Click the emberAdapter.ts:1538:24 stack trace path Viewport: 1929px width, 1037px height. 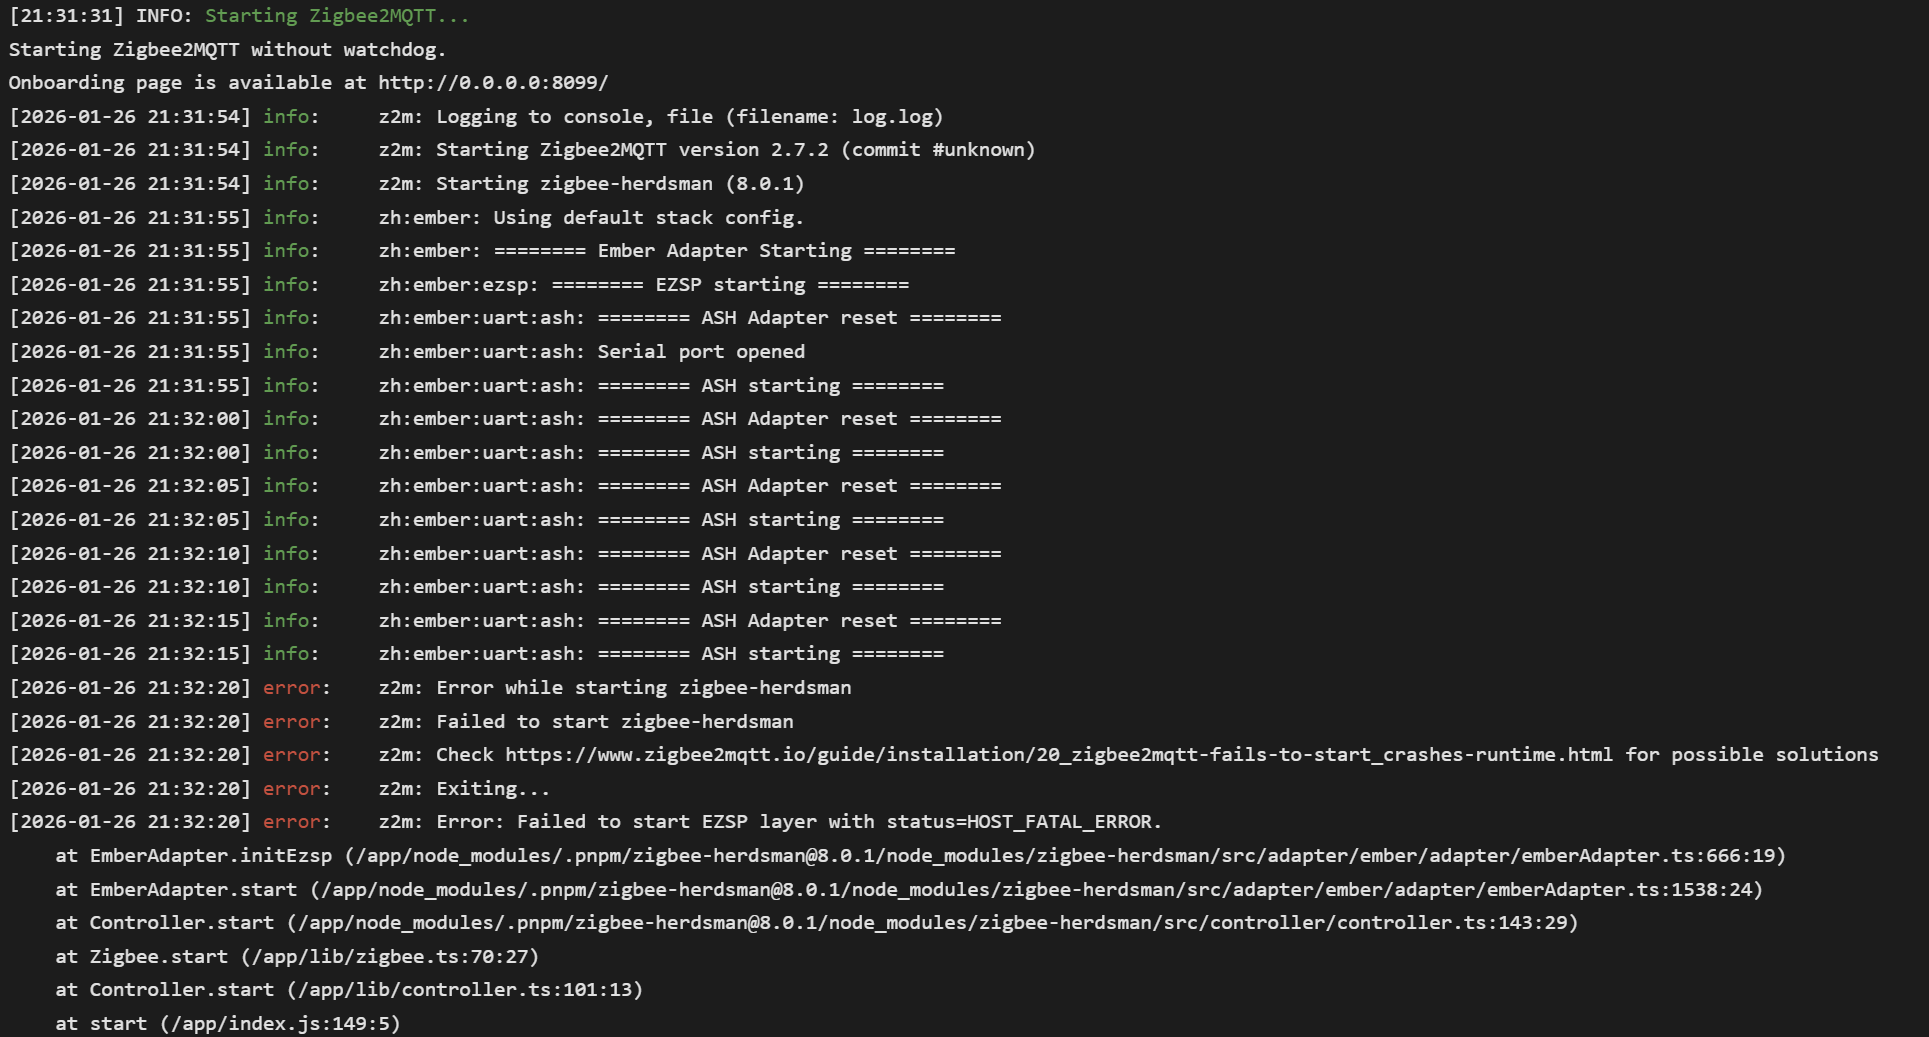(1036, 890)
